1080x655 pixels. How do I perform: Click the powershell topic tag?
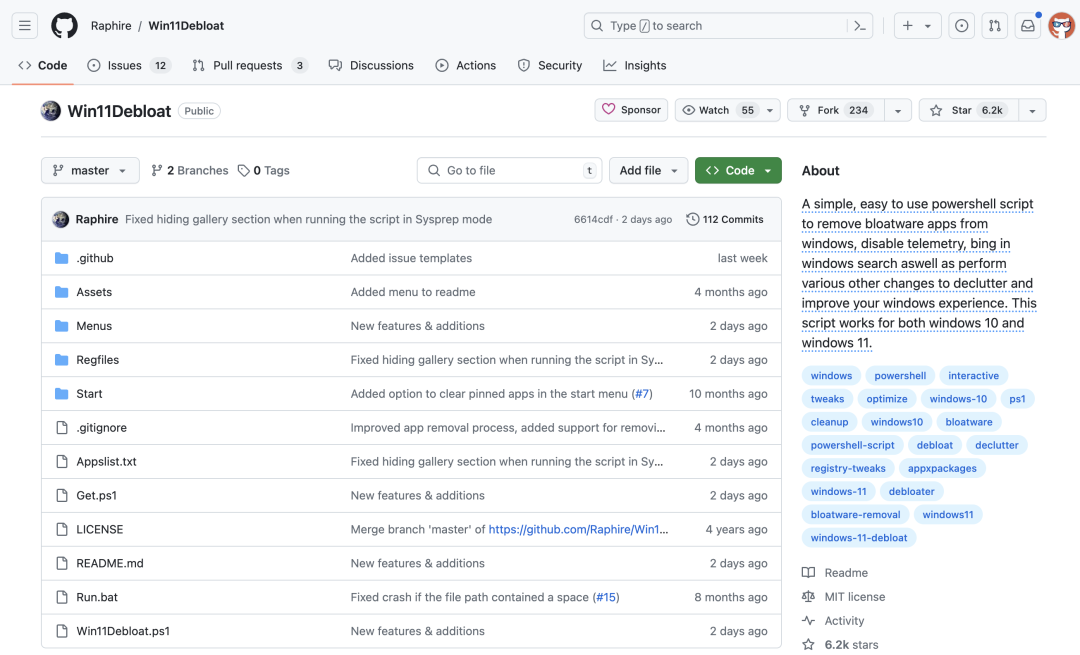coord(900,376)
